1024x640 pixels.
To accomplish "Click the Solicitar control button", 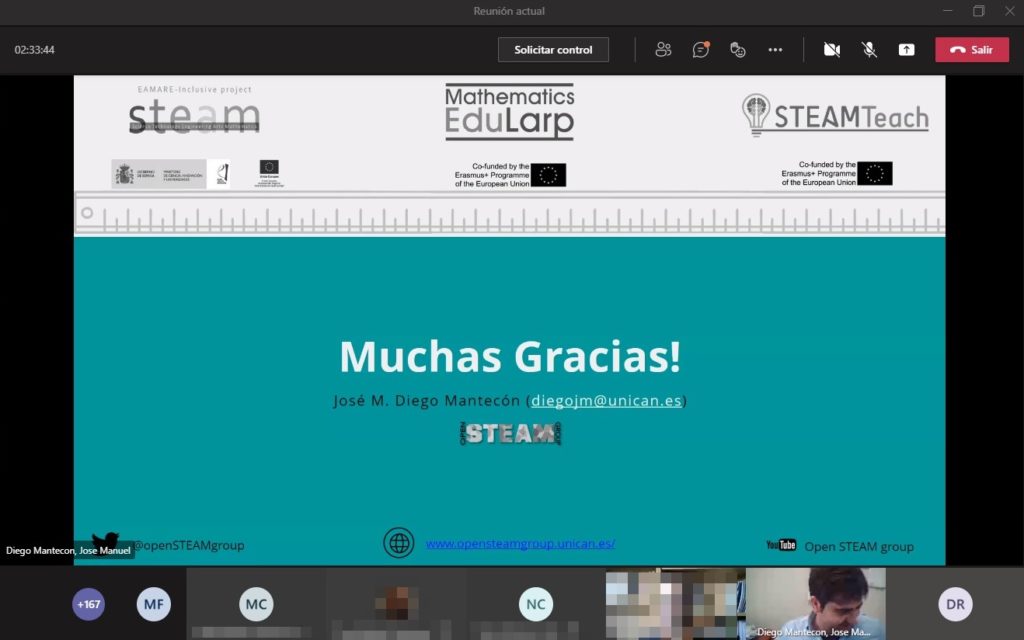I will pos(553,50).
